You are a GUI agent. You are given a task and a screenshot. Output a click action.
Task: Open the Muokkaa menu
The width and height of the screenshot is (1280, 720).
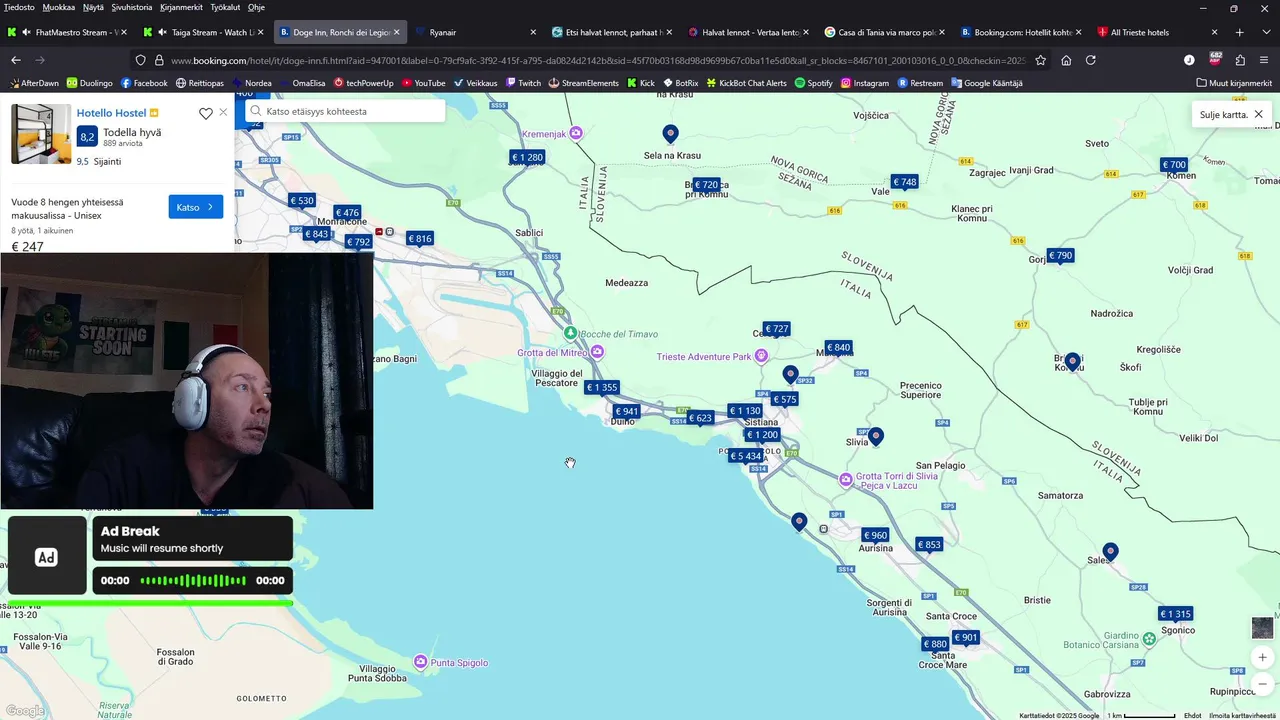[58, 7]
